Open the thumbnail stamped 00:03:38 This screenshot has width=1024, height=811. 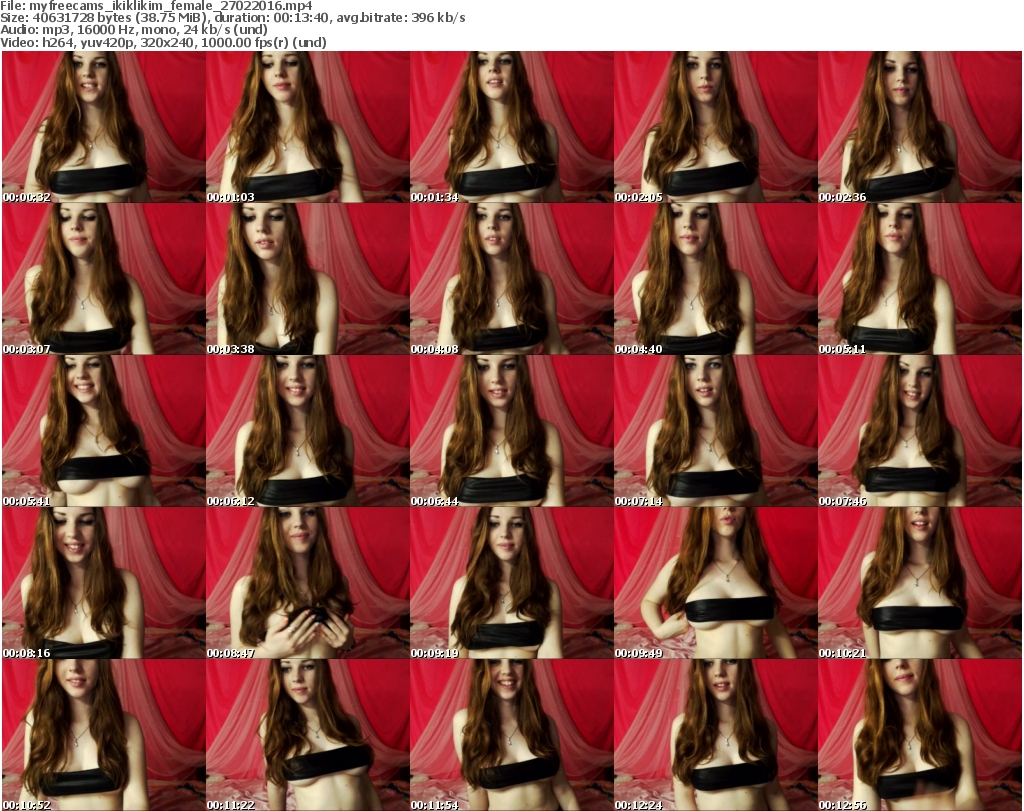click(308, 279)
